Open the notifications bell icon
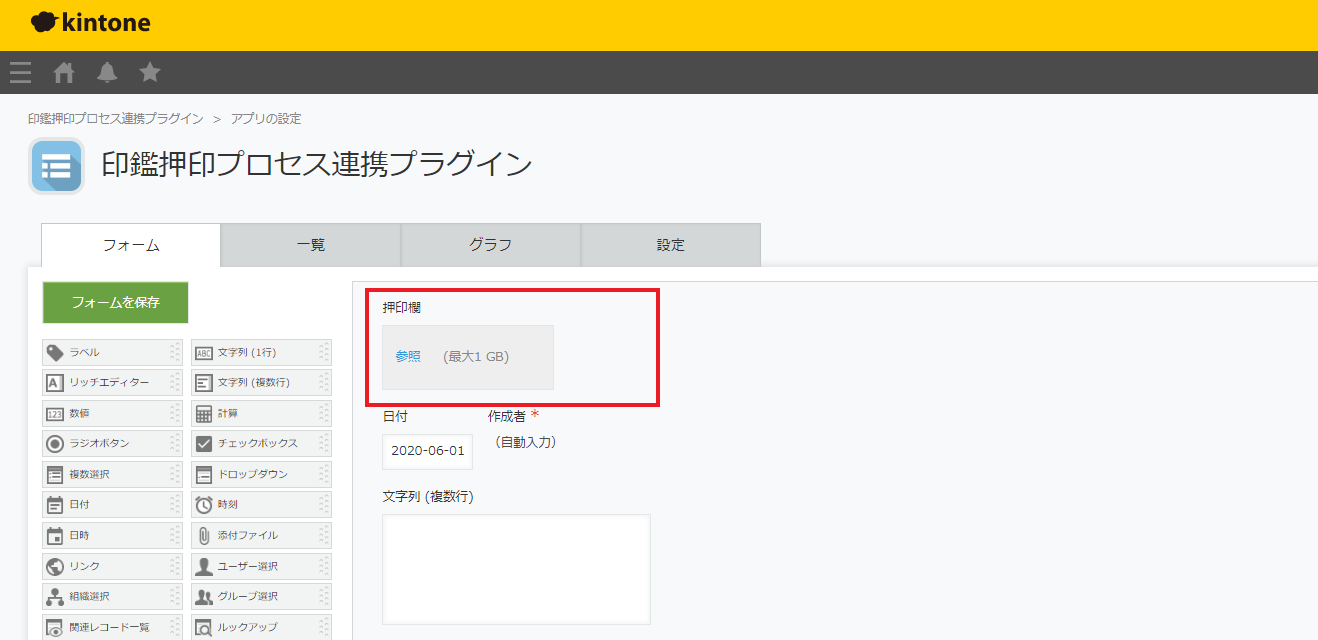1318x640 pixels. pyautogui.click(x=107, y=72)
